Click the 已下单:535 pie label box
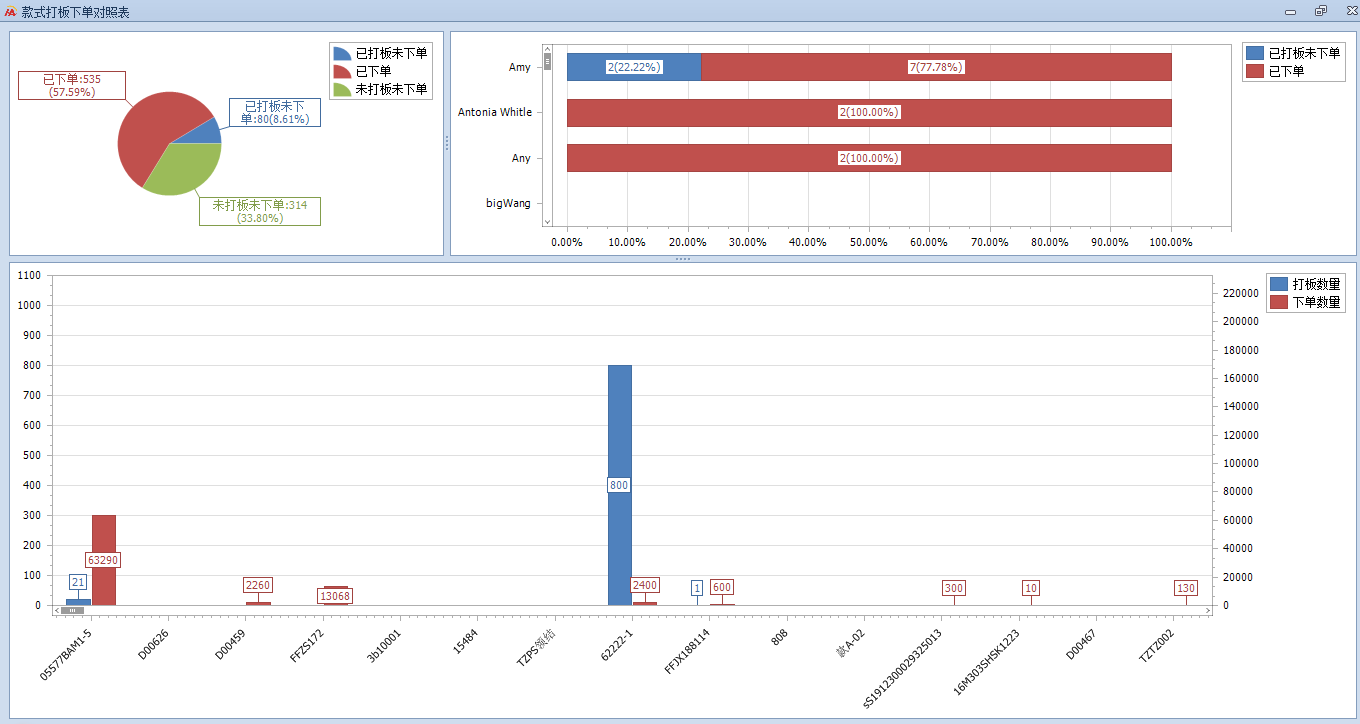 [72, 85]
